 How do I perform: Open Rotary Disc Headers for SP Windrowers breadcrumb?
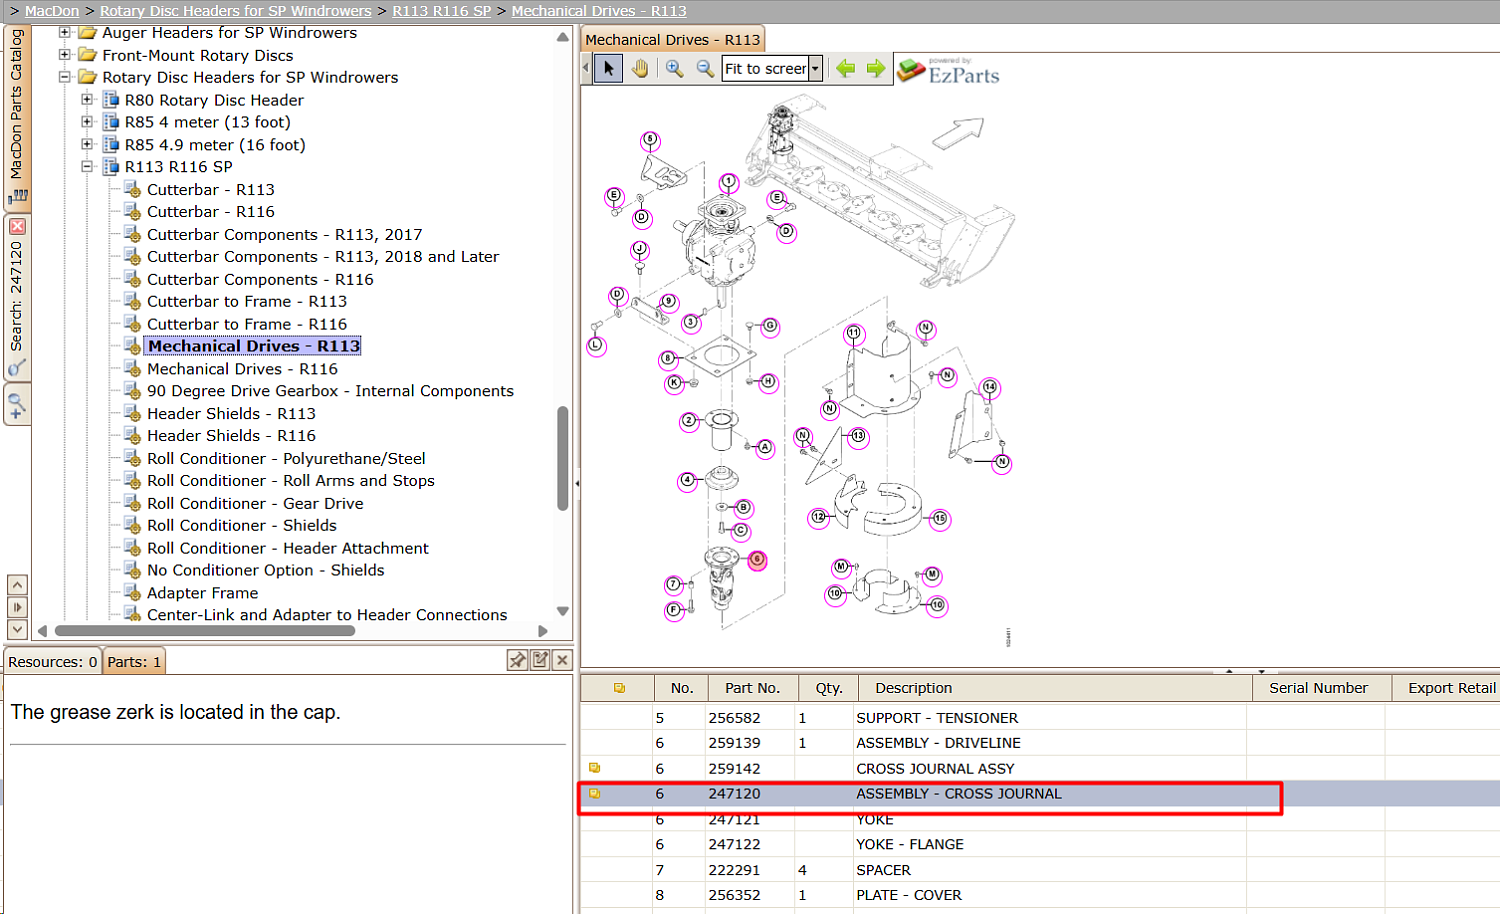(x=236, y=11)
